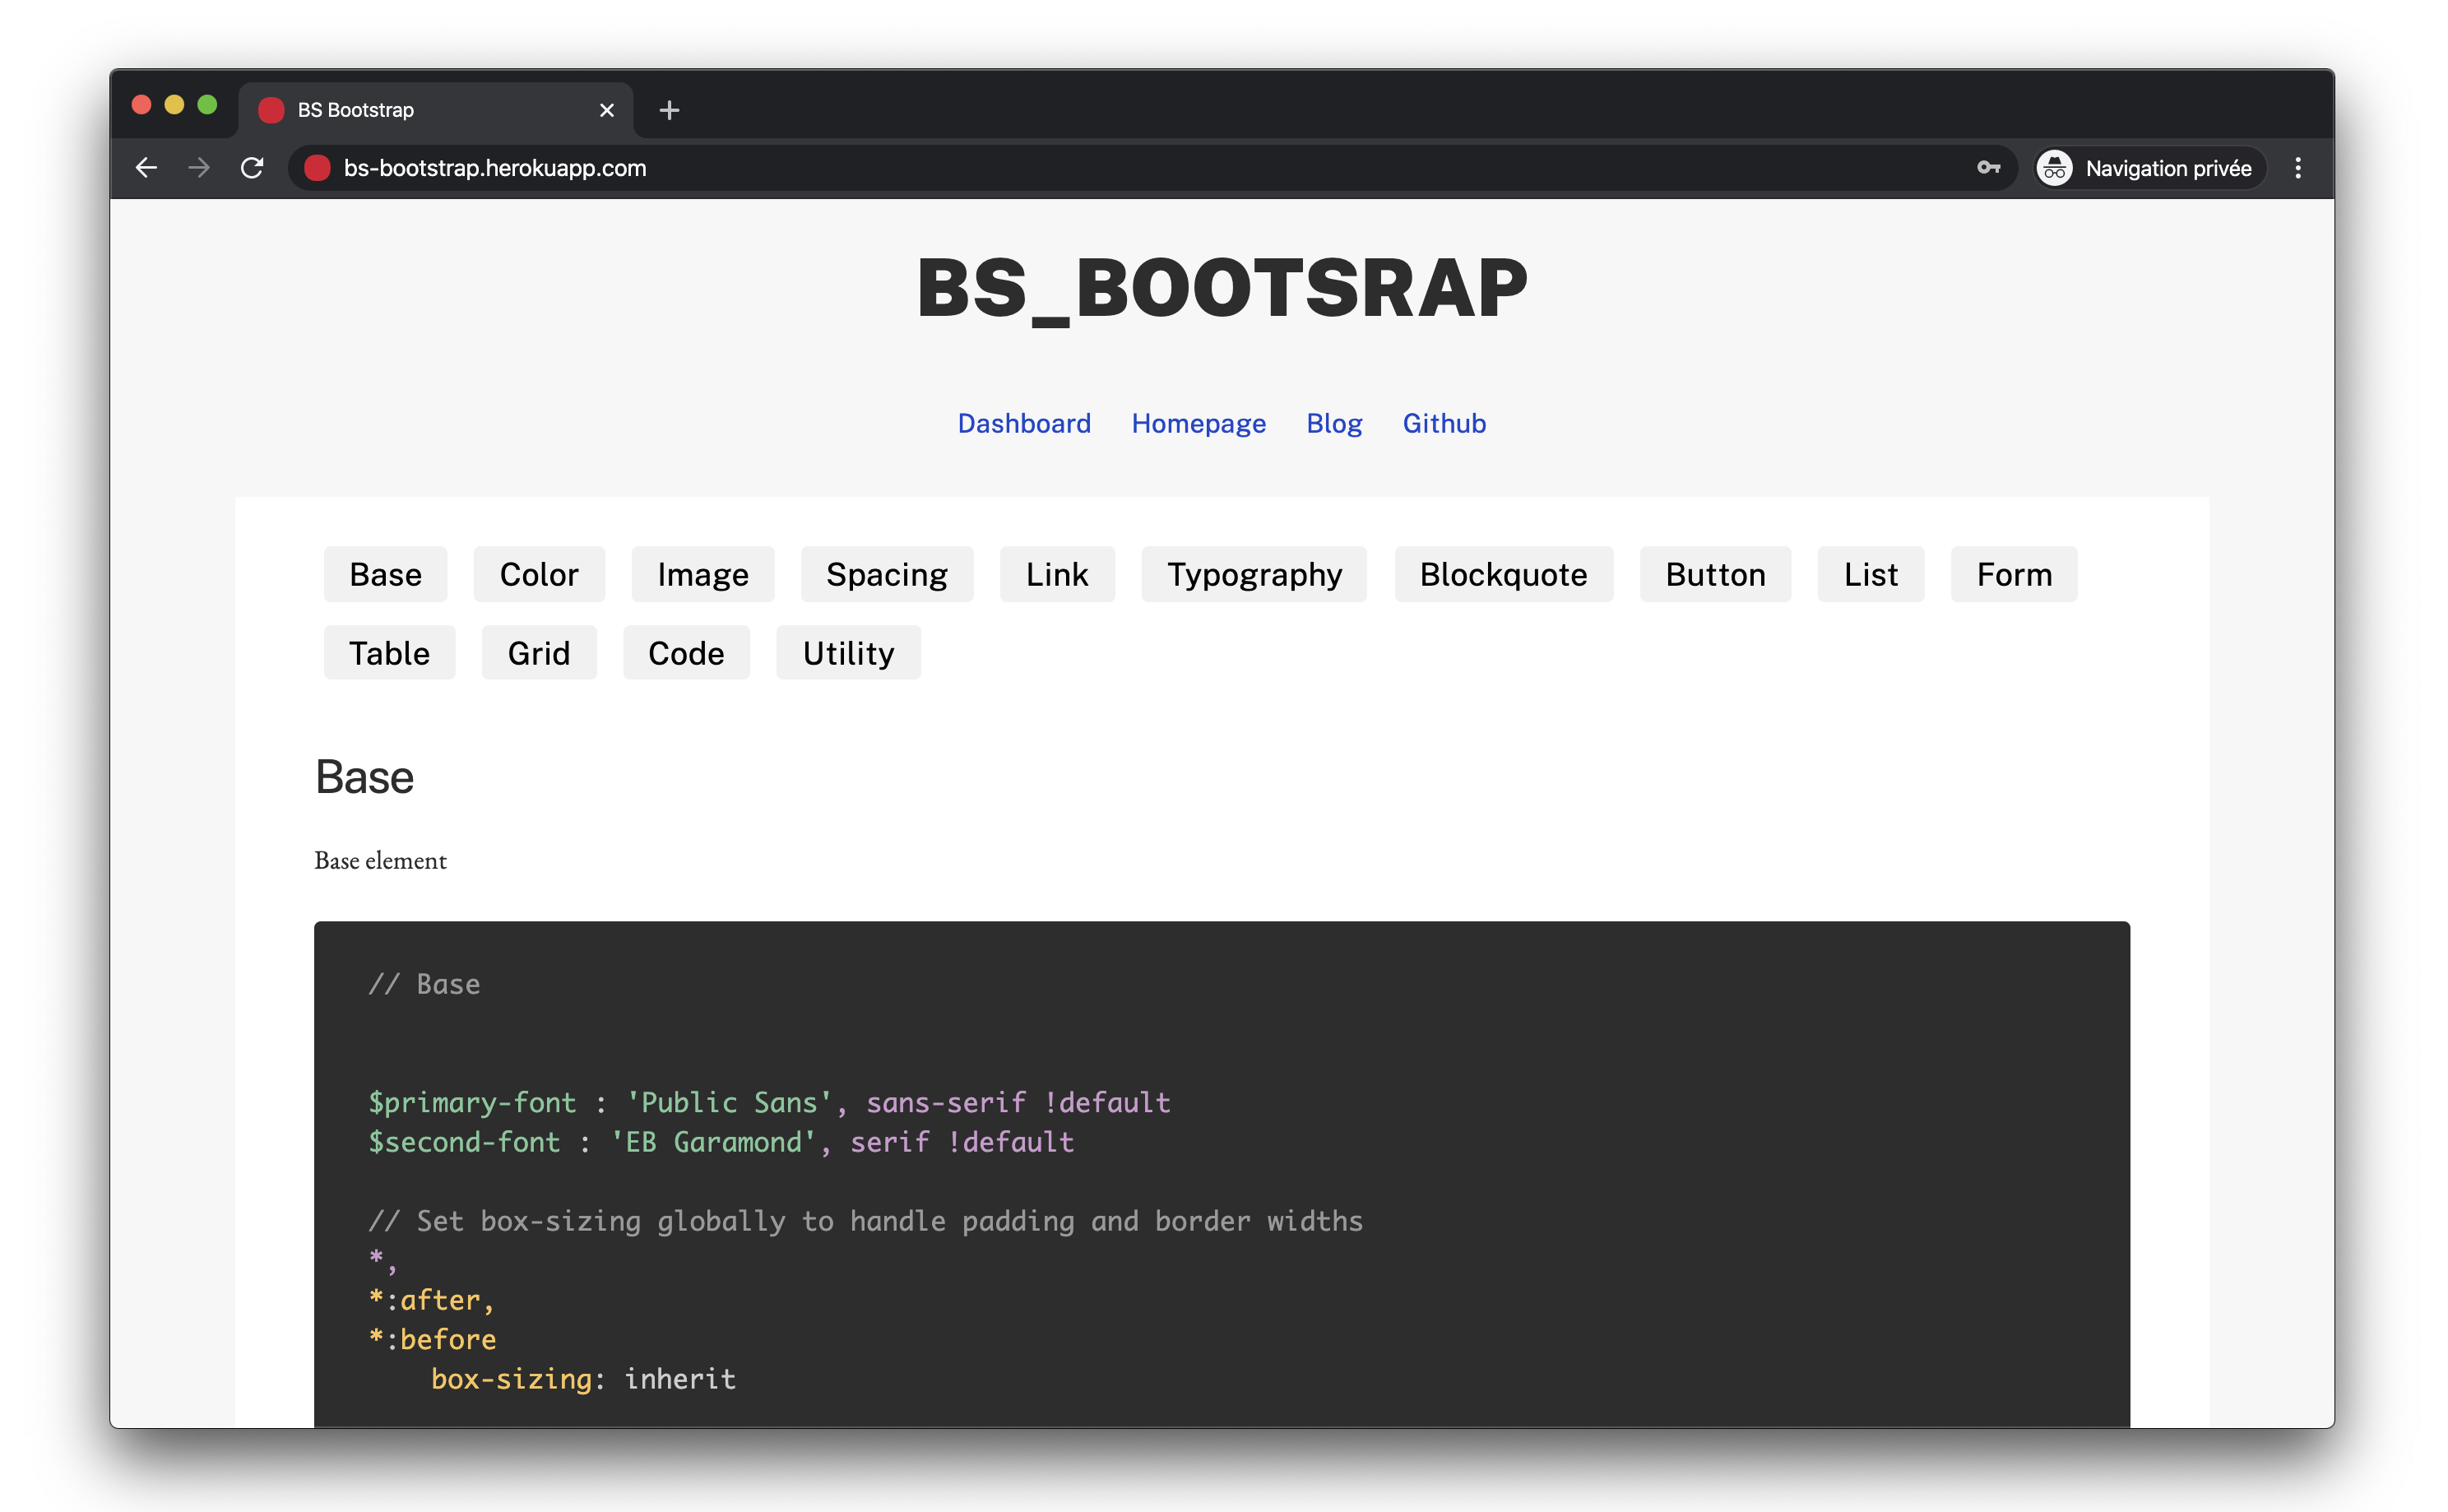Click the password key icon
This screenshot has height=1512, width=2448.
(1988, 168)
